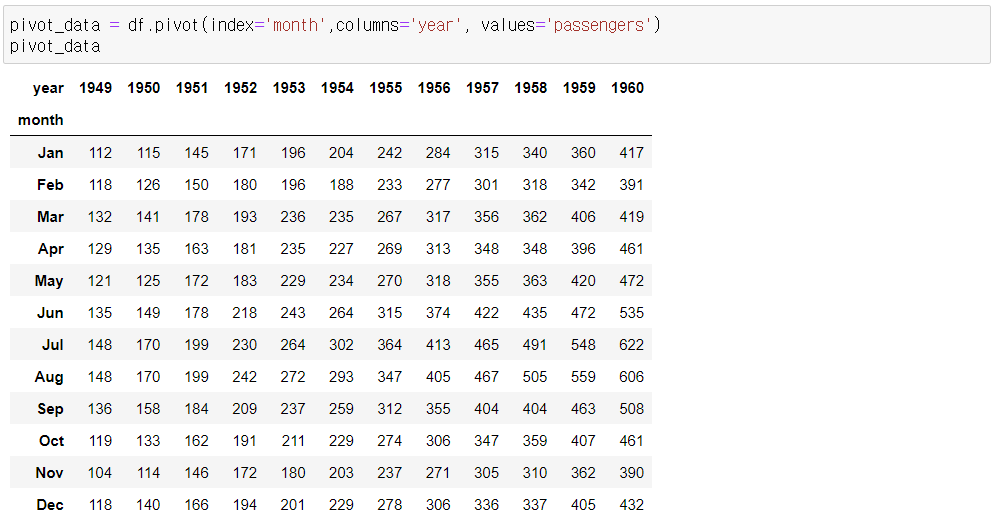Select the 1950 column header
The image size is (996, 527).
pos(144,88)
